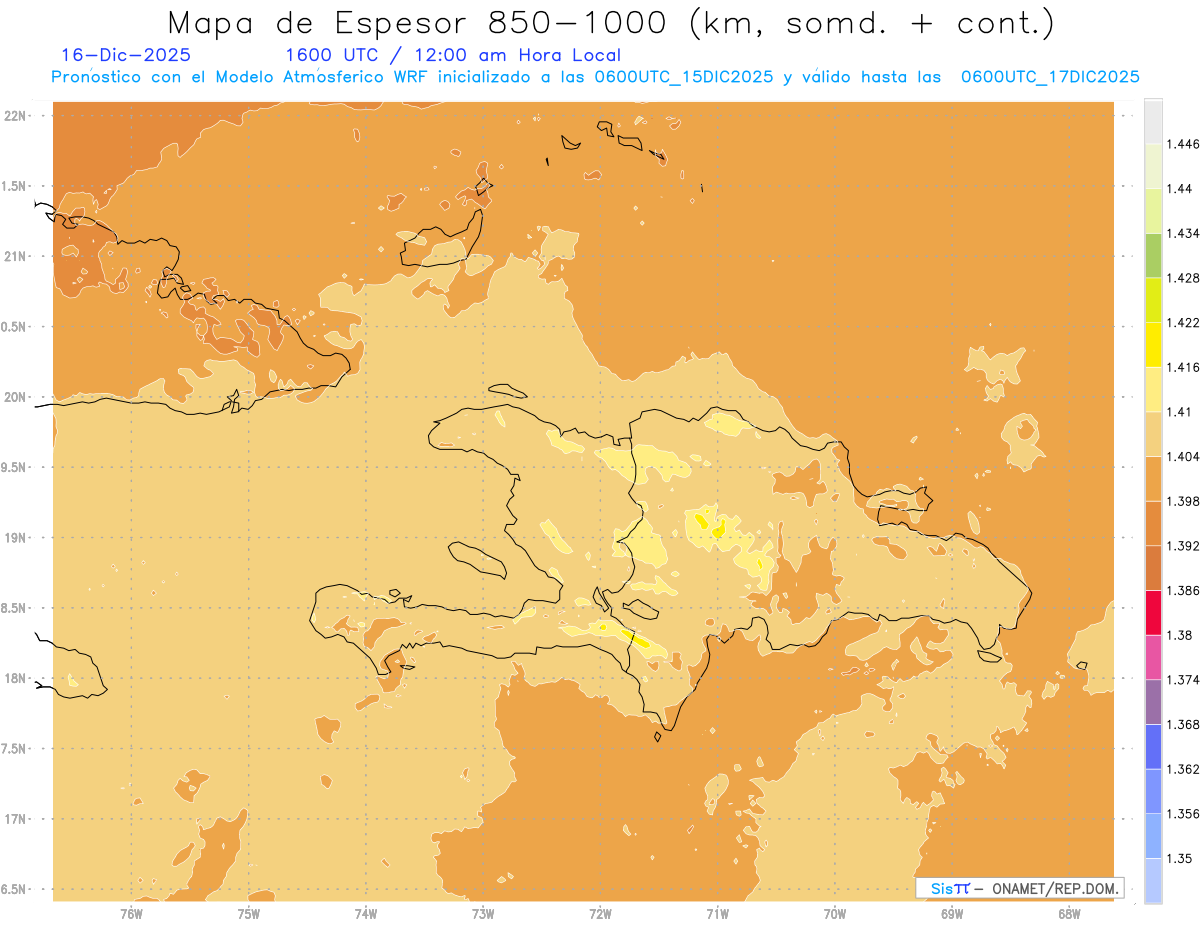Pick the pale yellow swatch between 1.41 and 1.416
Viewport: 1200px width, 927px height.
(1153, 389)
